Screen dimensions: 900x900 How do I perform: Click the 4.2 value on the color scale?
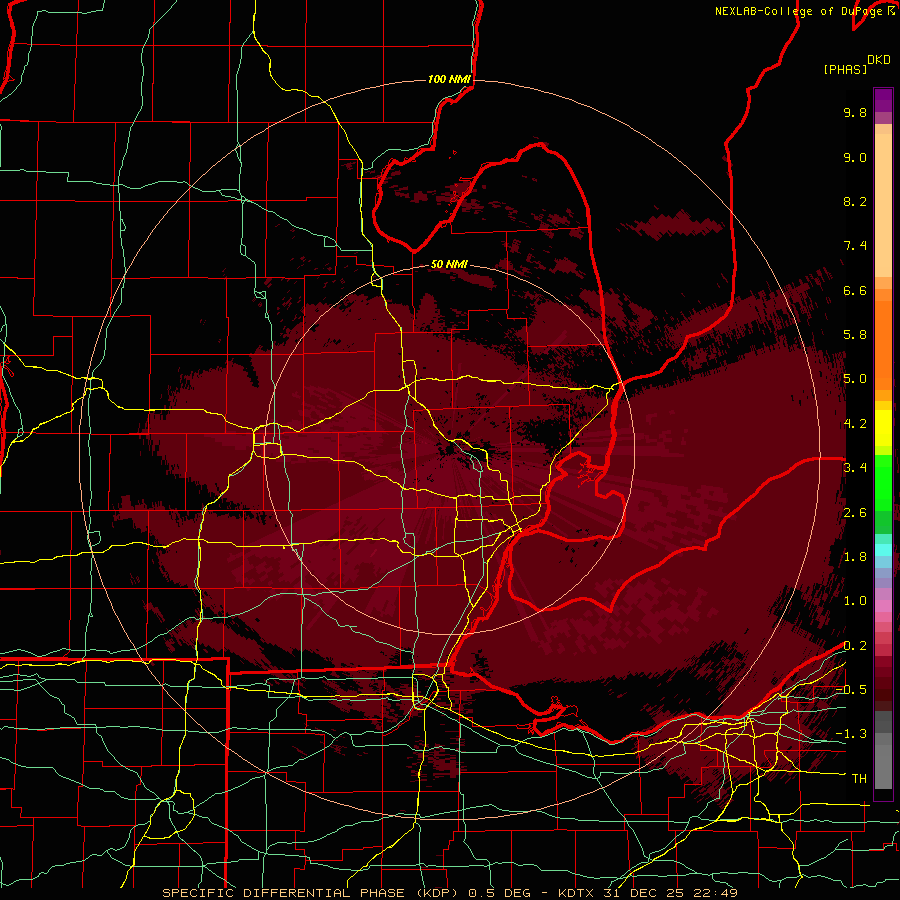coord(855,424)
